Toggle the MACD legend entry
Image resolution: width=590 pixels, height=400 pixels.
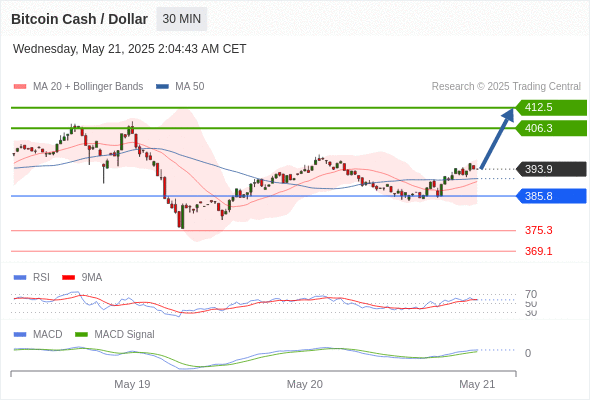(47, 335)
